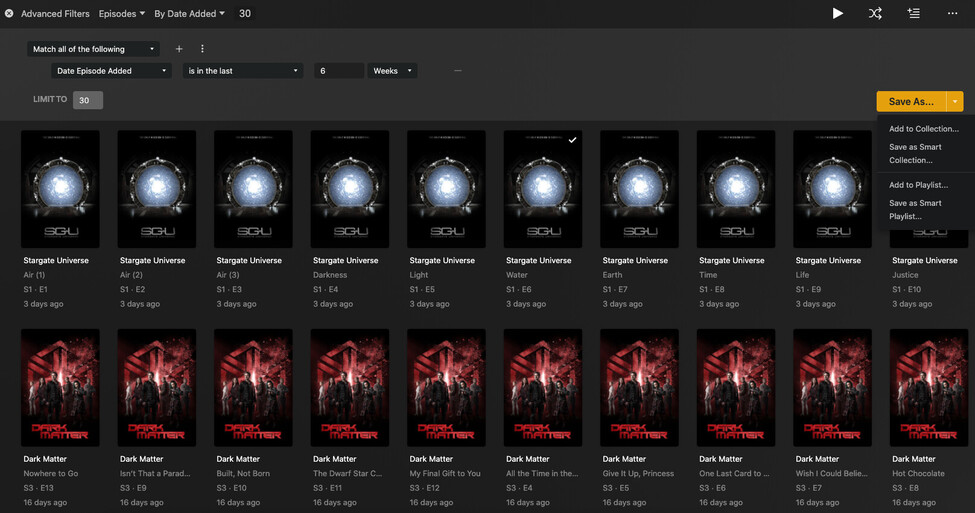Open the By Date Added sort dropdown
This screenshot has height=513, width=975.
coord(189,13)
